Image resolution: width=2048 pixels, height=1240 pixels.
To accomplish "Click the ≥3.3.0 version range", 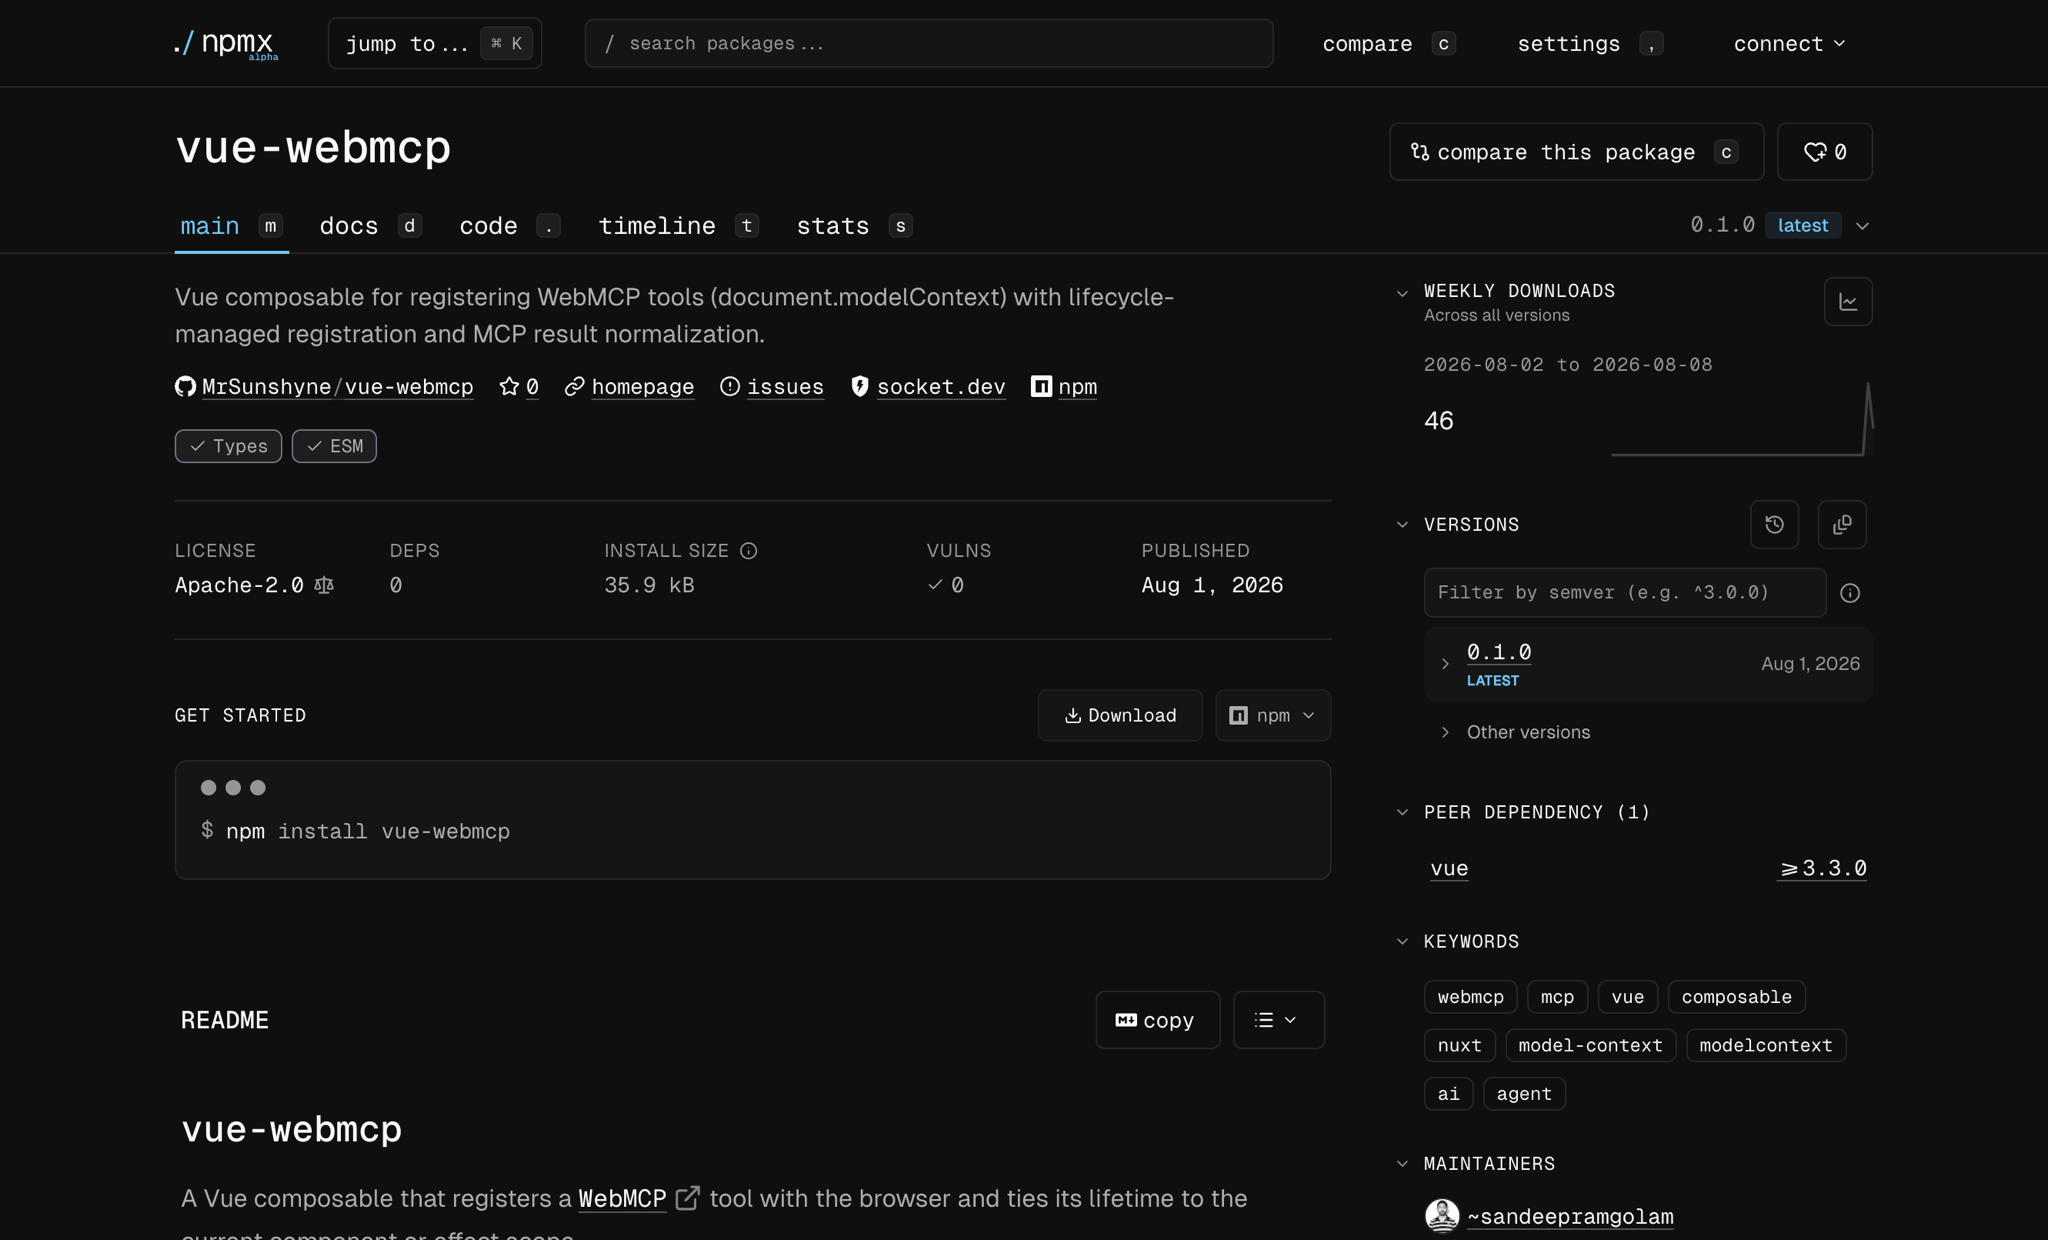I will click(1822, 868).
